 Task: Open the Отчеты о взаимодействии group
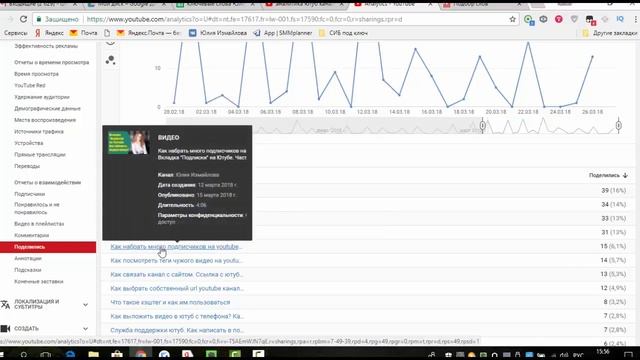[47, 182]
